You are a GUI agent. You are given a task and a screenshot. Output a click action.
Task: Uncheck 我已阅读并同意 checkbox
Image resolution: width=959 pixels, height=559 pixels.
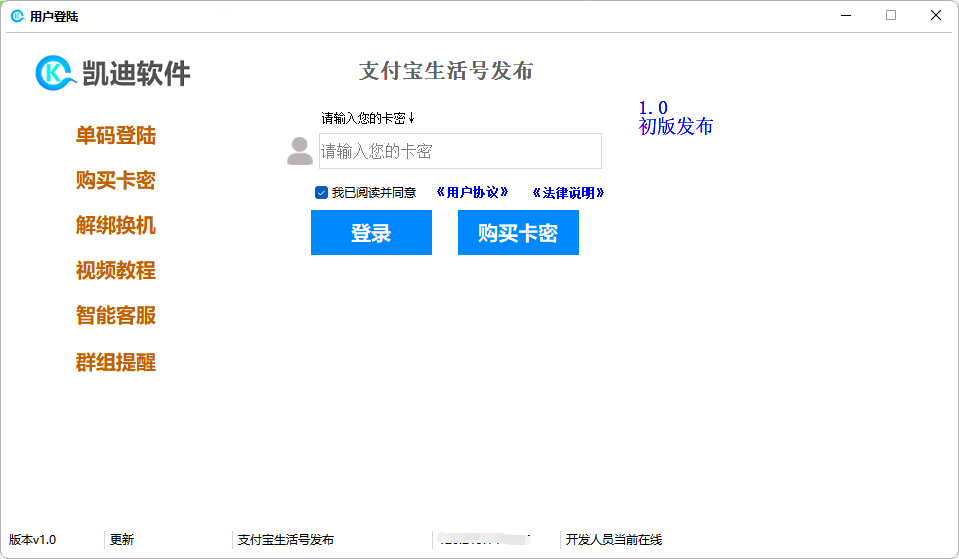pyautogui.click(x=321, y=193)
